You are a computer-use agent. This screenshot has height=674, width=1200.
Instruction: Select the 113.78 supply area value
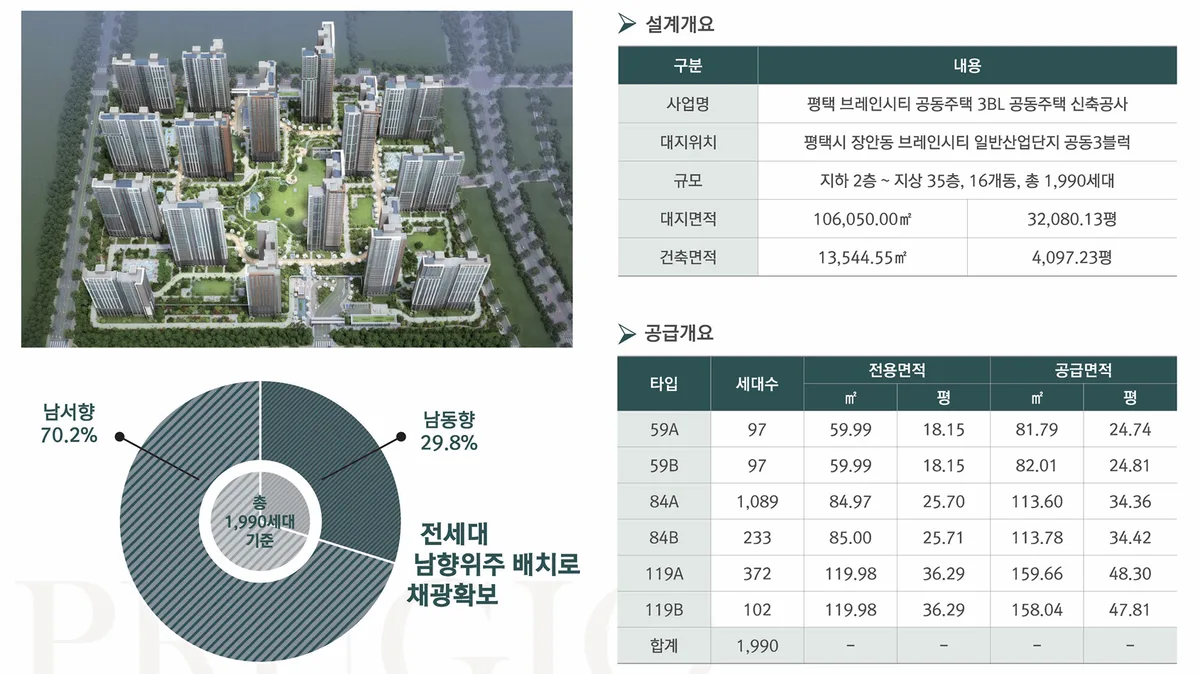pyautogui.click(x=1037, y=537)
